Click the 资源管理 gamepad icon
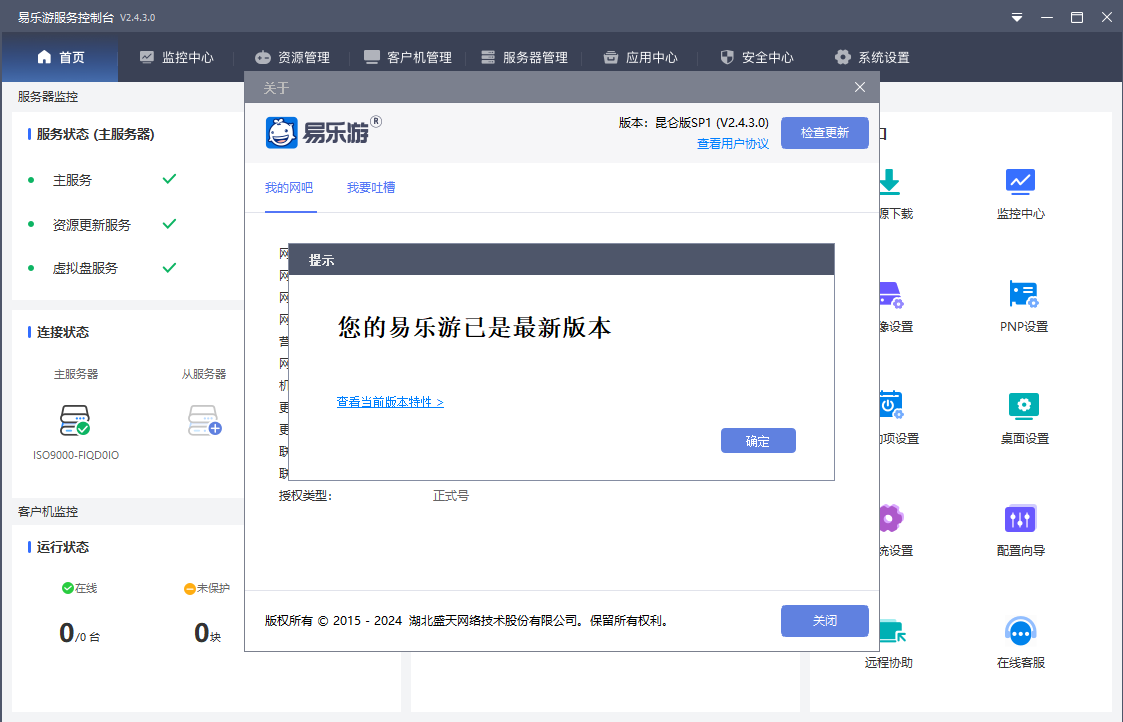Viewport: 1123px width, 722px height. [263, 57]
